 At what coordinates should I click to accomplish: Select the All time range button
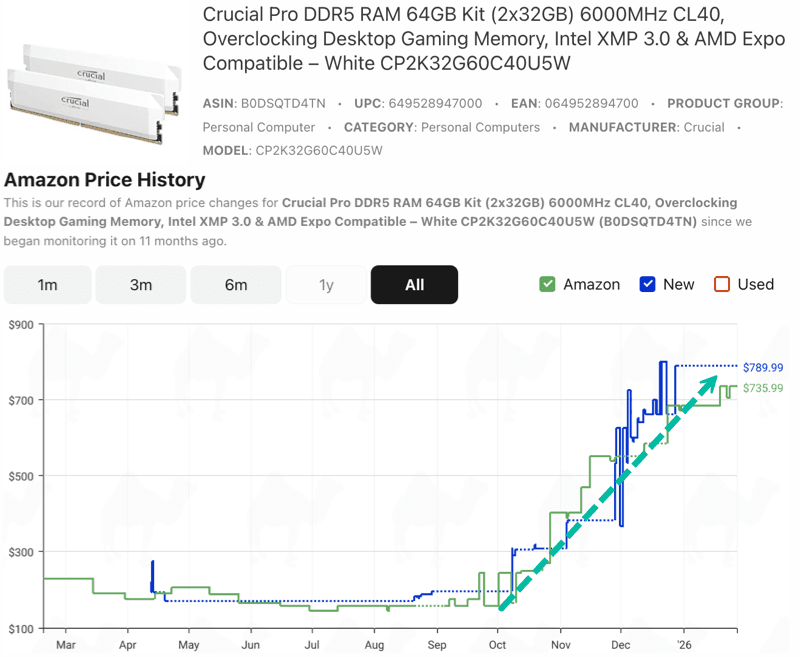pyautogui.click(x=414, y=285)
